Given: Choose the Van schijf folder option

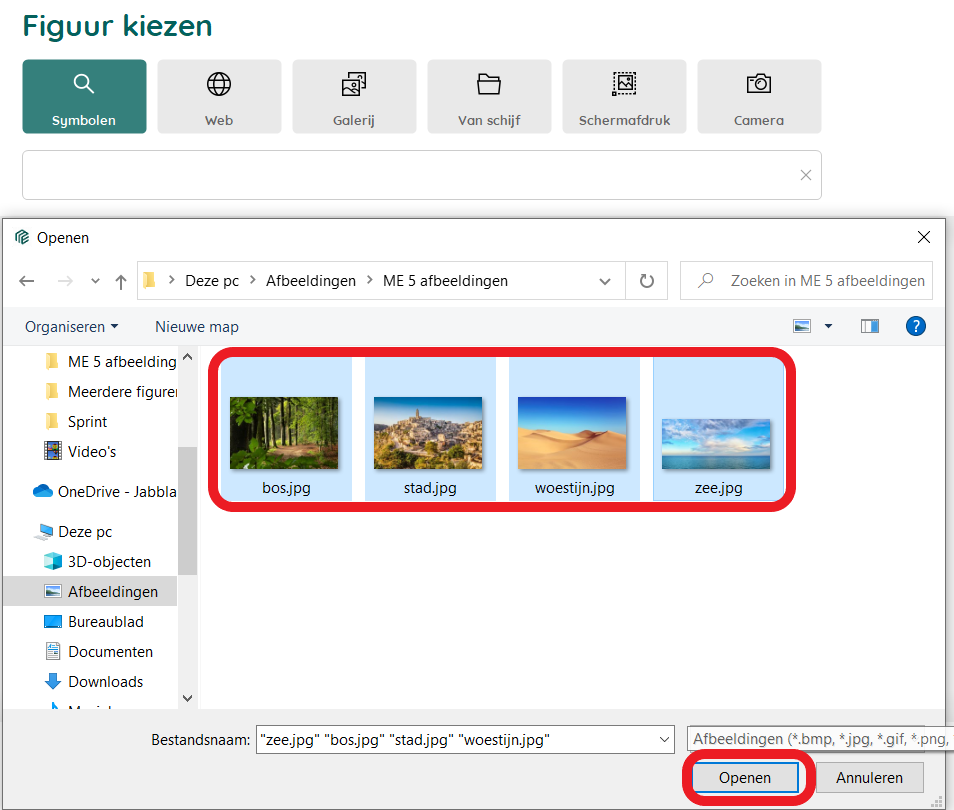Looking at the screenshot, I should pos(489,96).
